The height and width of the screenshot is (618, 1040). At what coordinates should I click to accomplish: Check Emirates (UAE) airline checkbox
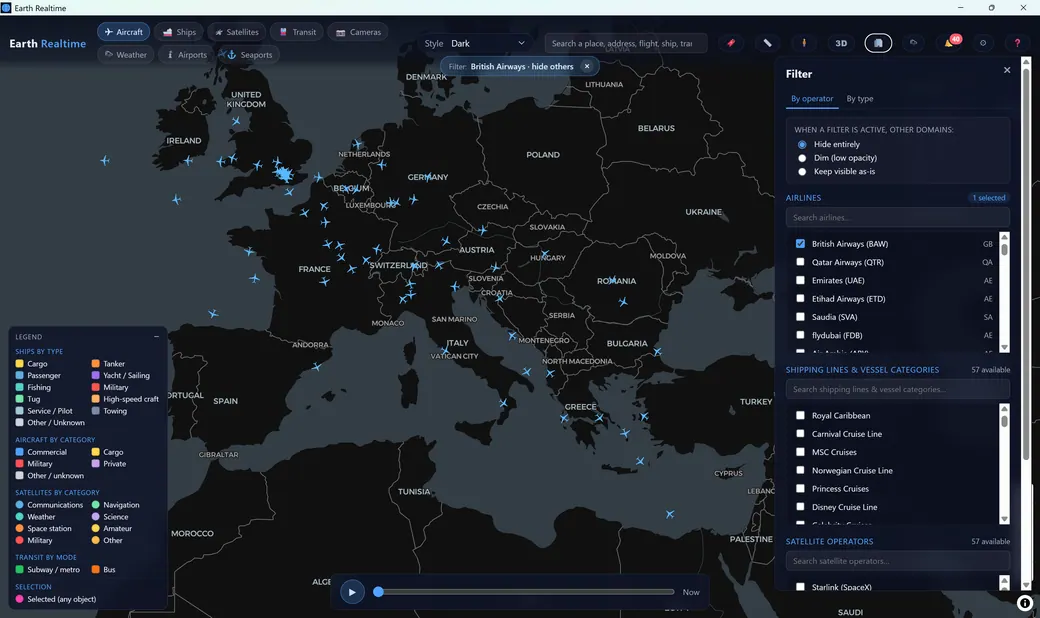[x=800, y=280]
